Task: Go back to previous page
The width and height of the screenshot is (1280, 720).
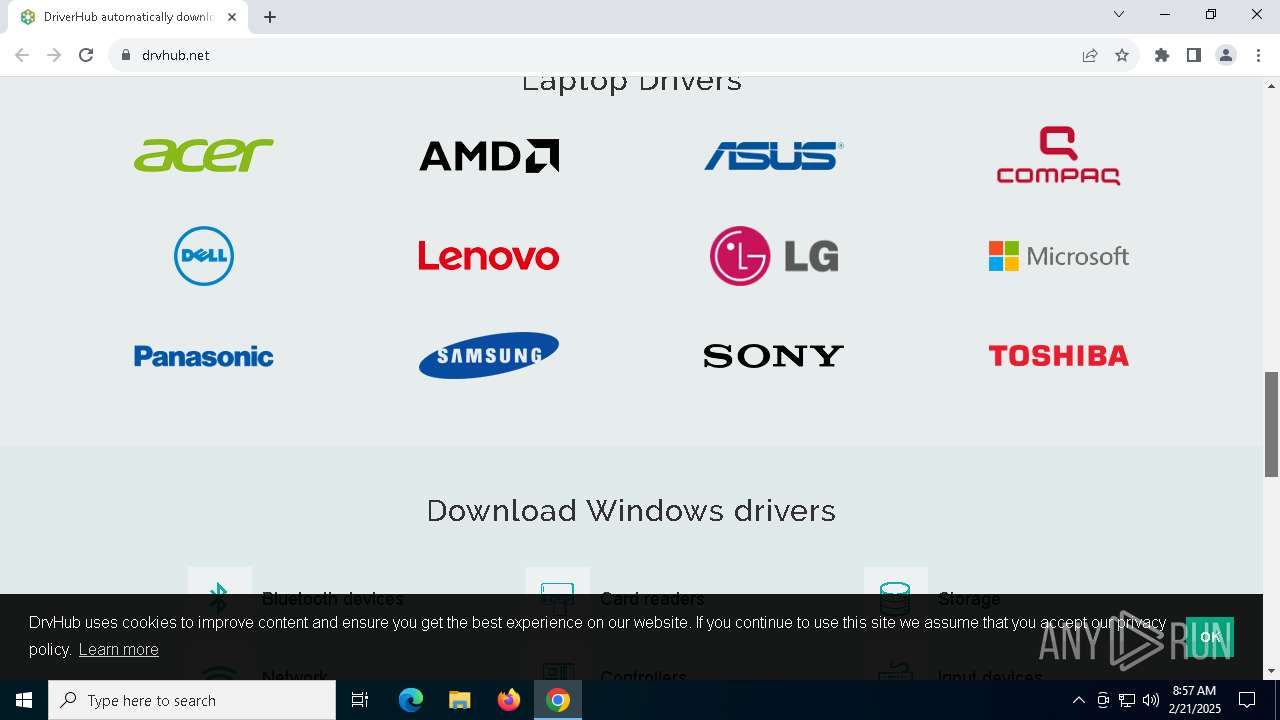Action: tap(22, 55)
